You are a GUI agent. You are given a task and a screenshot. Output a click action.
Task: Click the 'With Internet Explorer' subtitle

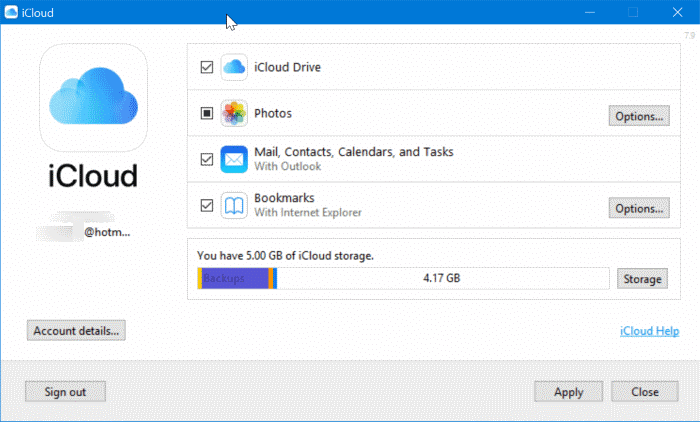click(308, 212)
